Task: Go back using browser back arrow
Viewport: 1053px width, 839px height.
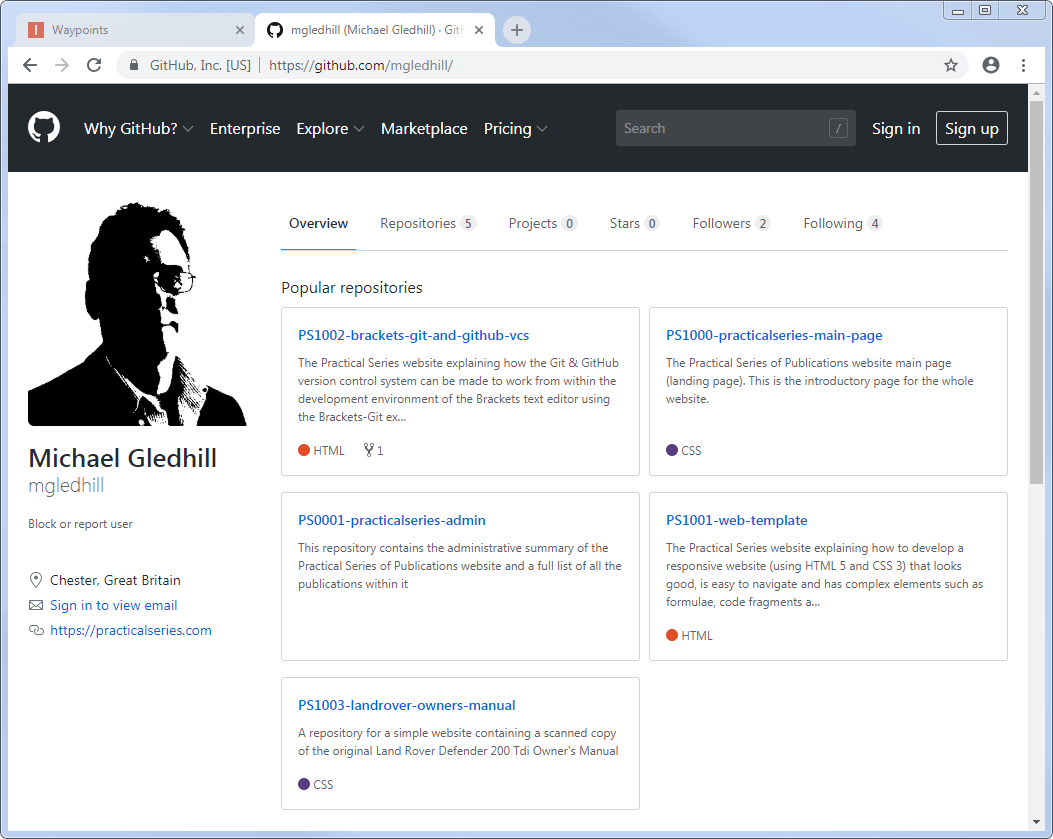Action: [x=30, y=65]
